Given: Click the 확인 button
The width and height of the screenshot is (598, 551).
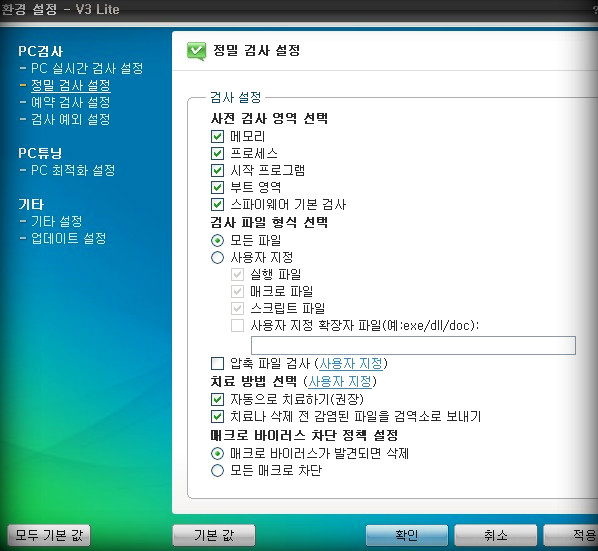Looking at the screenshot, I should [407, 535].
